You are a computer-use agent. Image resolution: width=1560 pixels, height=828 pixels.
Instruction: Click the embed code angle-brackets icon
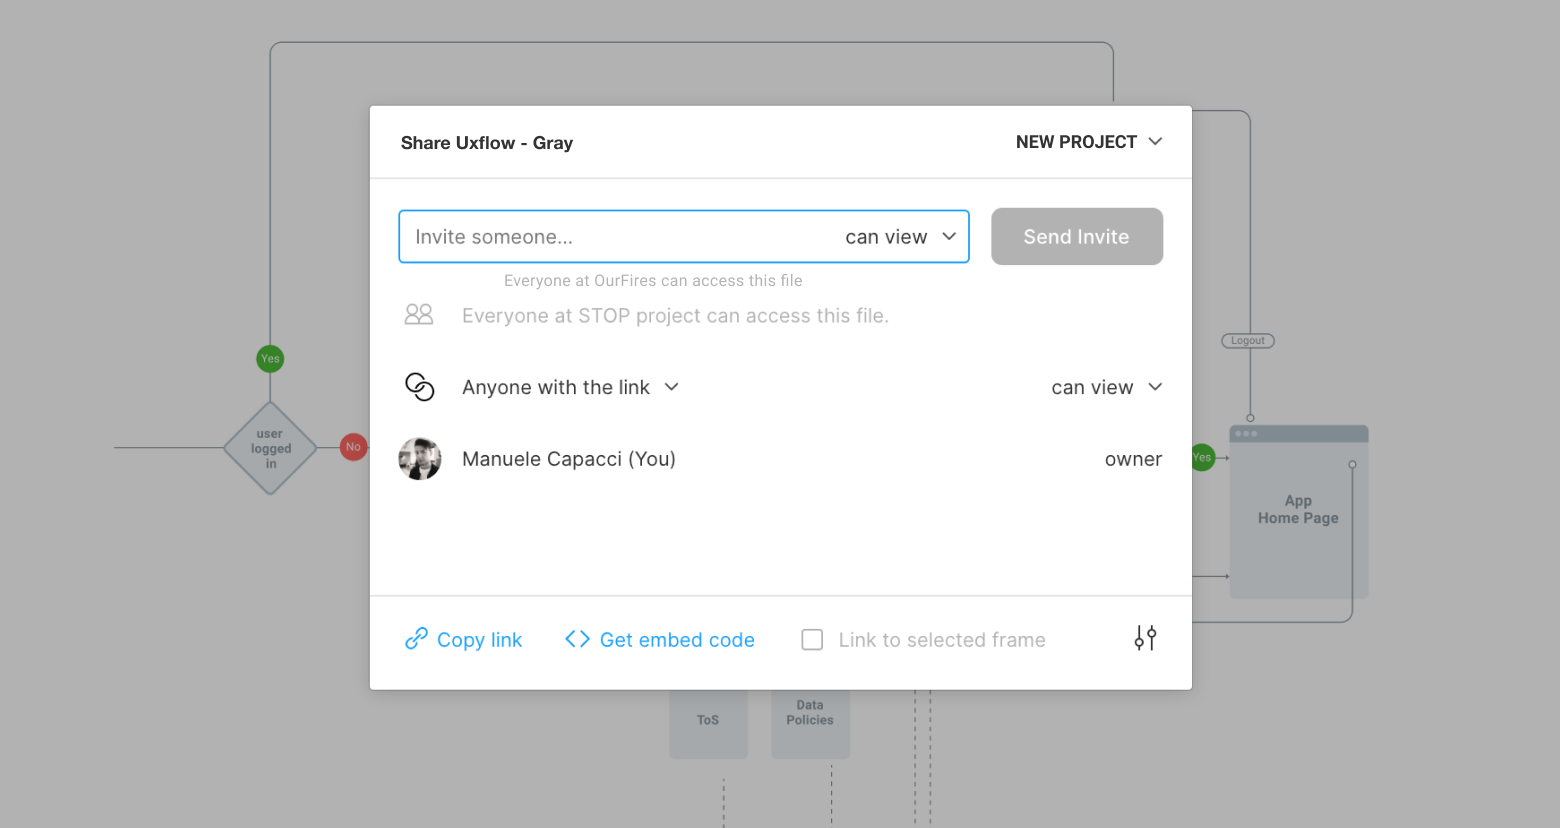click(x=577, y=639)
